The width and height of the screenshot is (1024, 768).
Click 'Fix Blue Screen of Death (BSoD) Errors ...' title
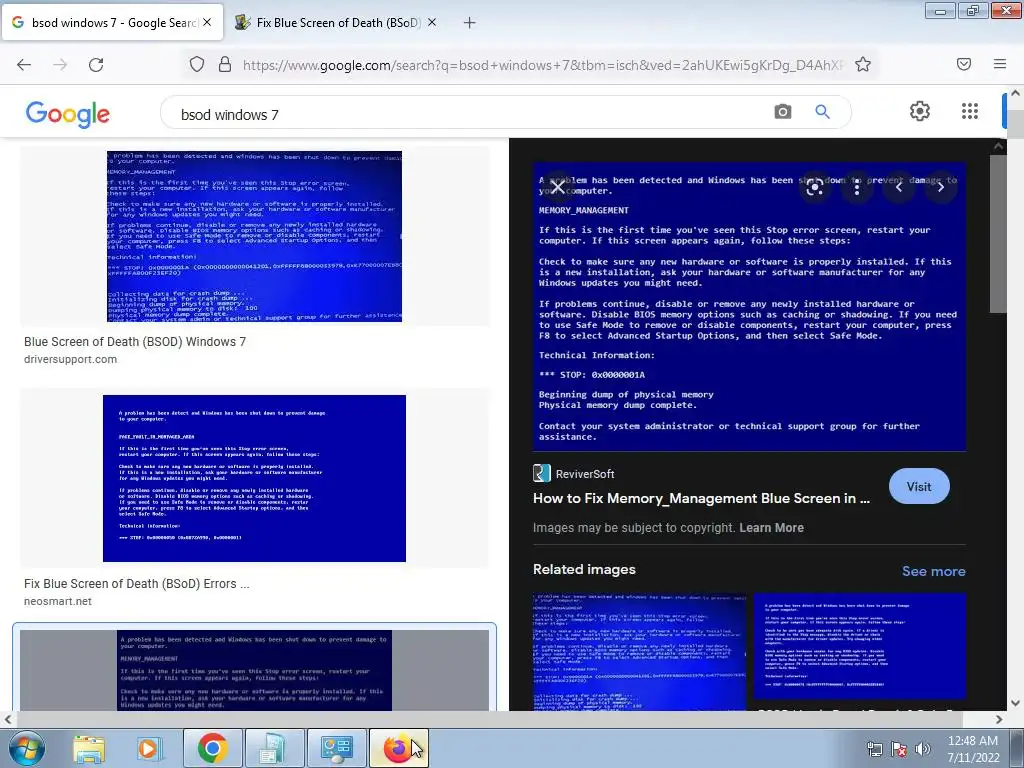coord(136,584)
